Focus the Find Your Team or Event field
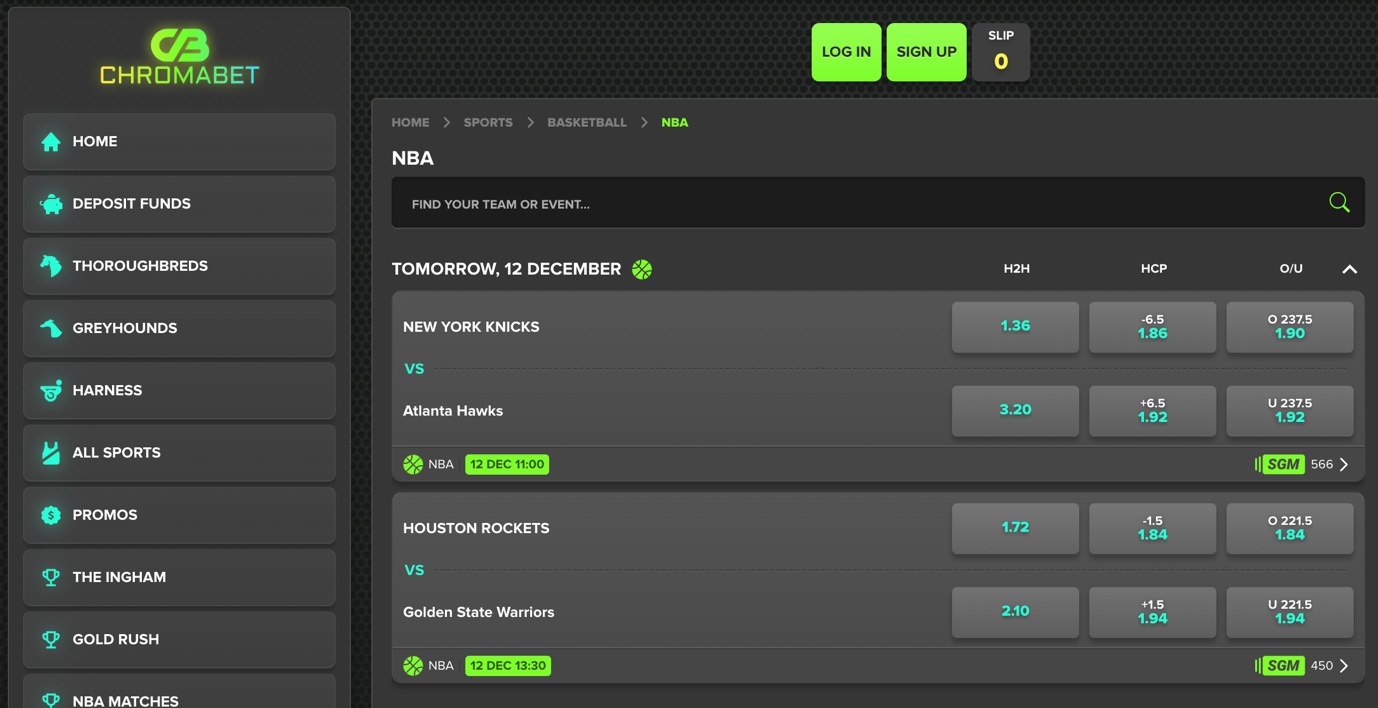Screen dimensions: 1378x708 coord(878,203)
